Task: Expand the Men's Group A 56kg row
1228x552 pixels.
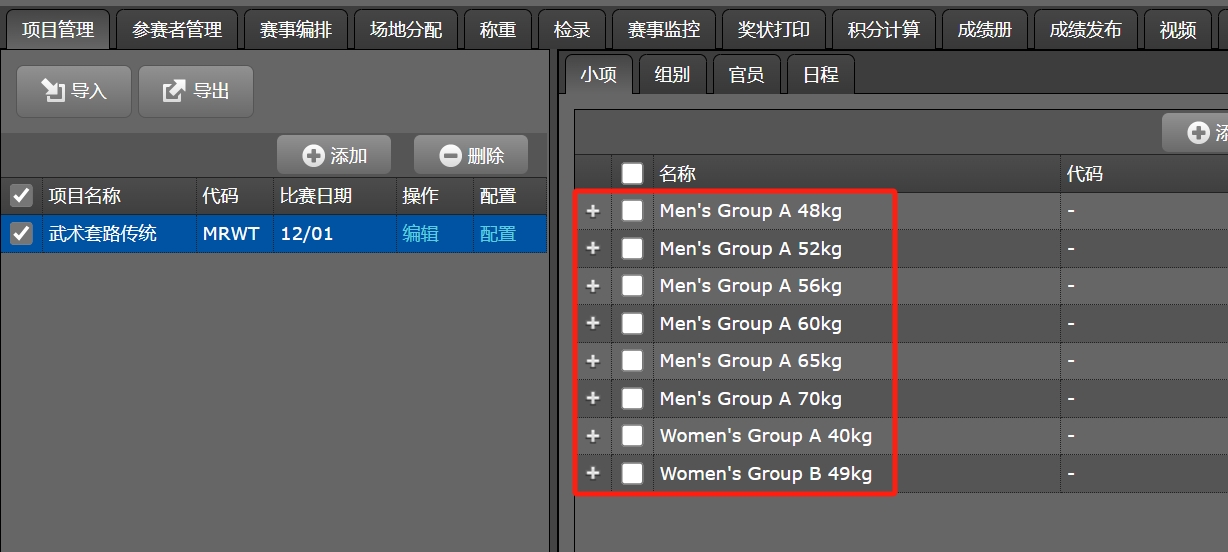Action: click(593, 286)
